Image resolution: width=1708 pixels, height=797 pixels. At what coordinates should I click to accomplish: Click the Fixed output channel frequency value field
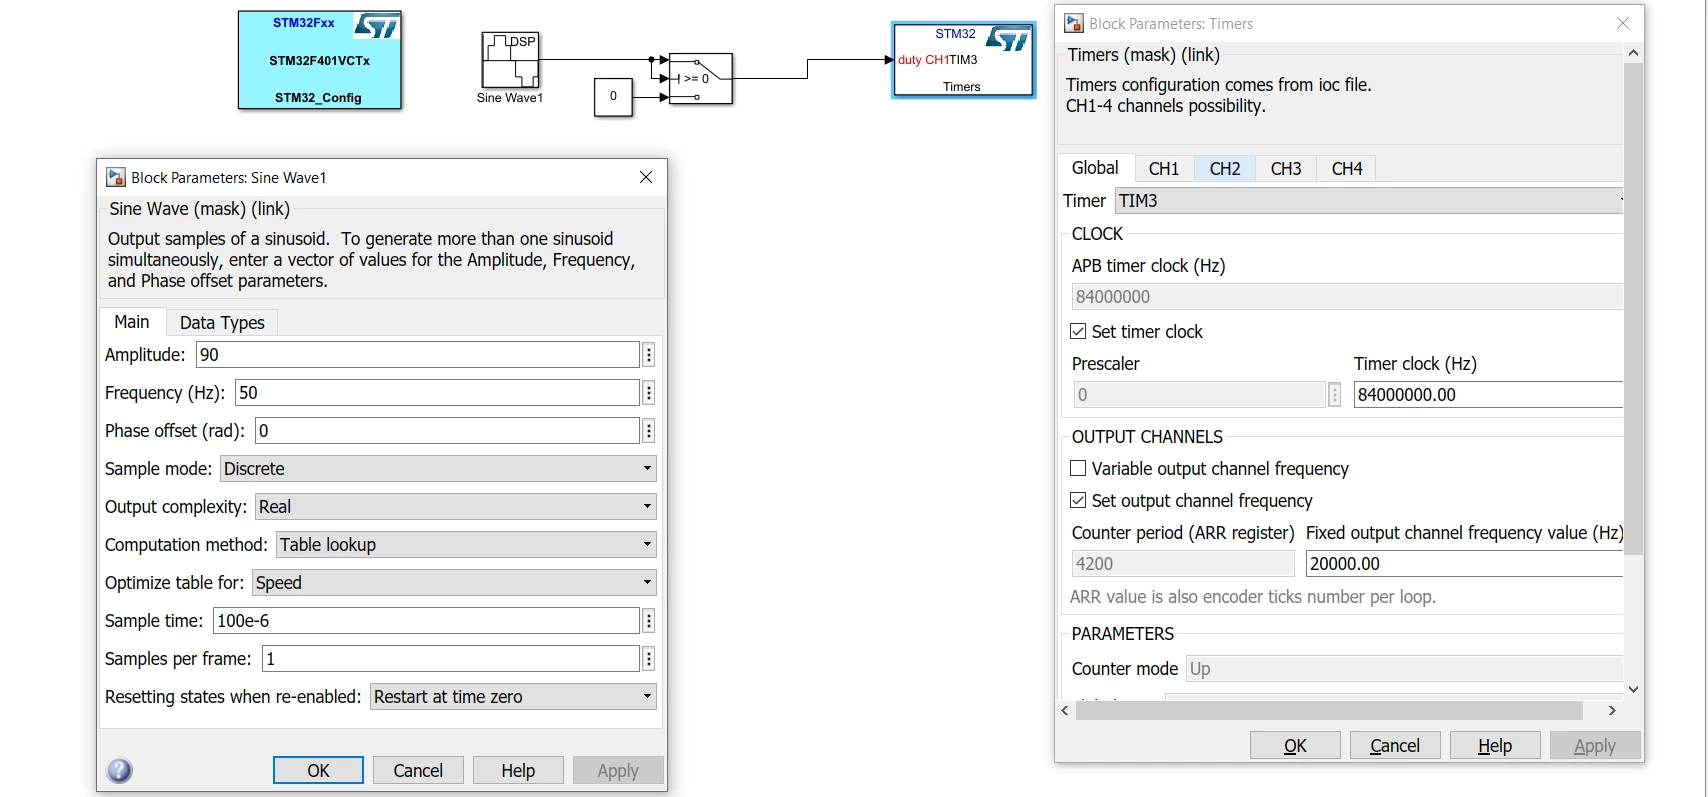point(1464,564)
